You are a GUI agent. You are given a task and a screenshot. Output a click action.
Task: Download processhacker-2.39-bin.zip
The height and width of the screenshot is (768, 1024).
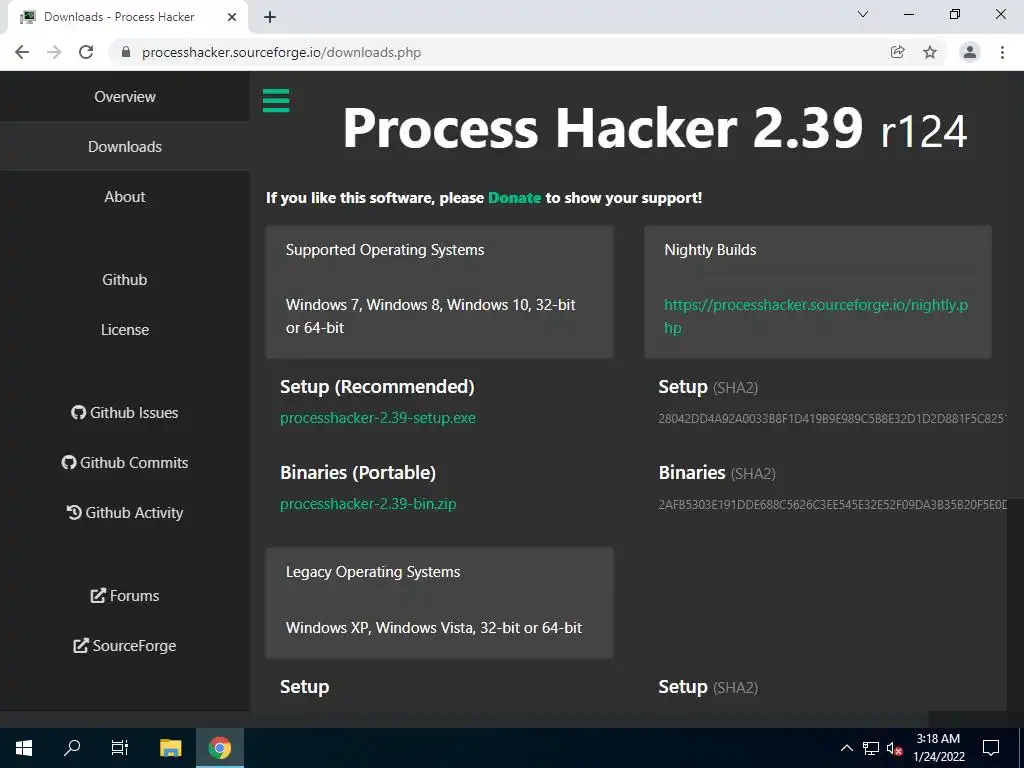coord(368,504)
